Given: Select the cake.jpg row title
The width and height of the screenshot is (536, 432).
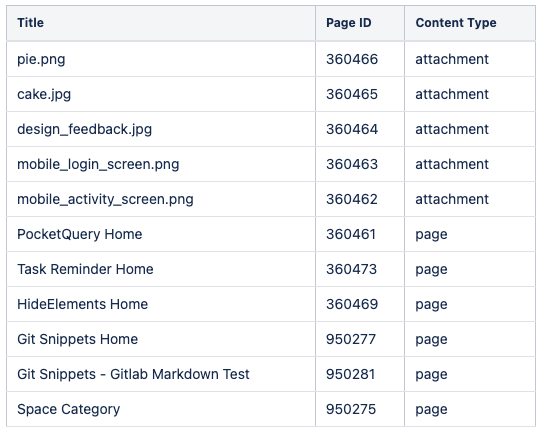Looking at the screenshot, I should 44,94.
